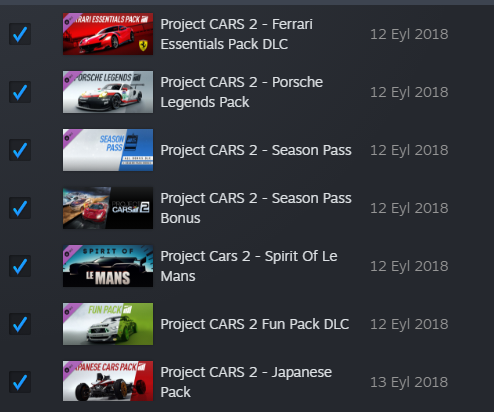Uncheck the Fun Pack DLC checkbox
The width and height of the screenshot is (494, 412).
pos(20,324)
